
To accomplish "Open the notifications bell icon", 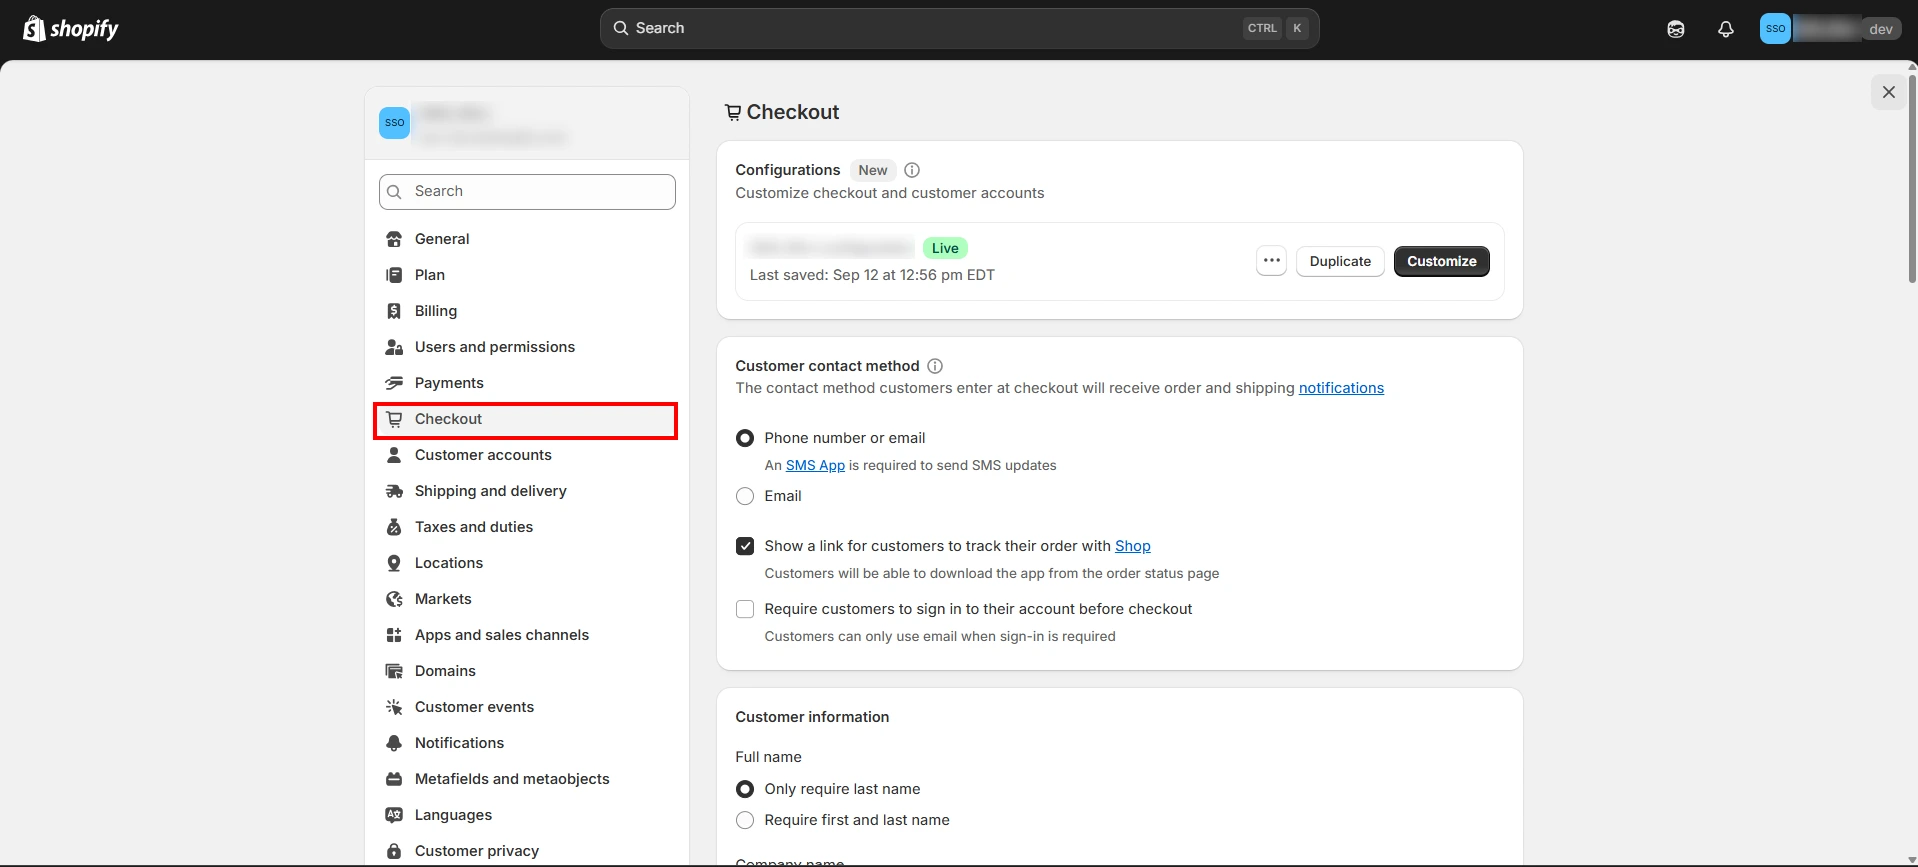I will click(x=1726, y=29).
